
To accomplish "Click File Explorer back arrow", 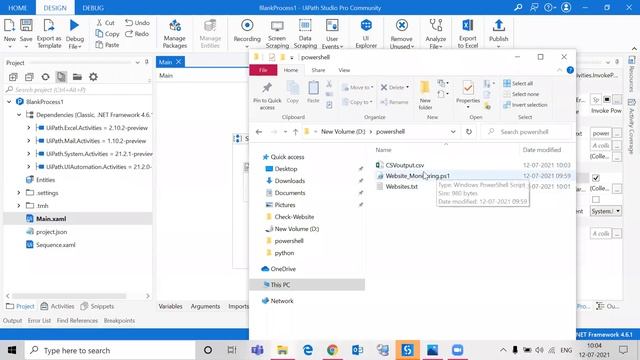I will (259, 132).
